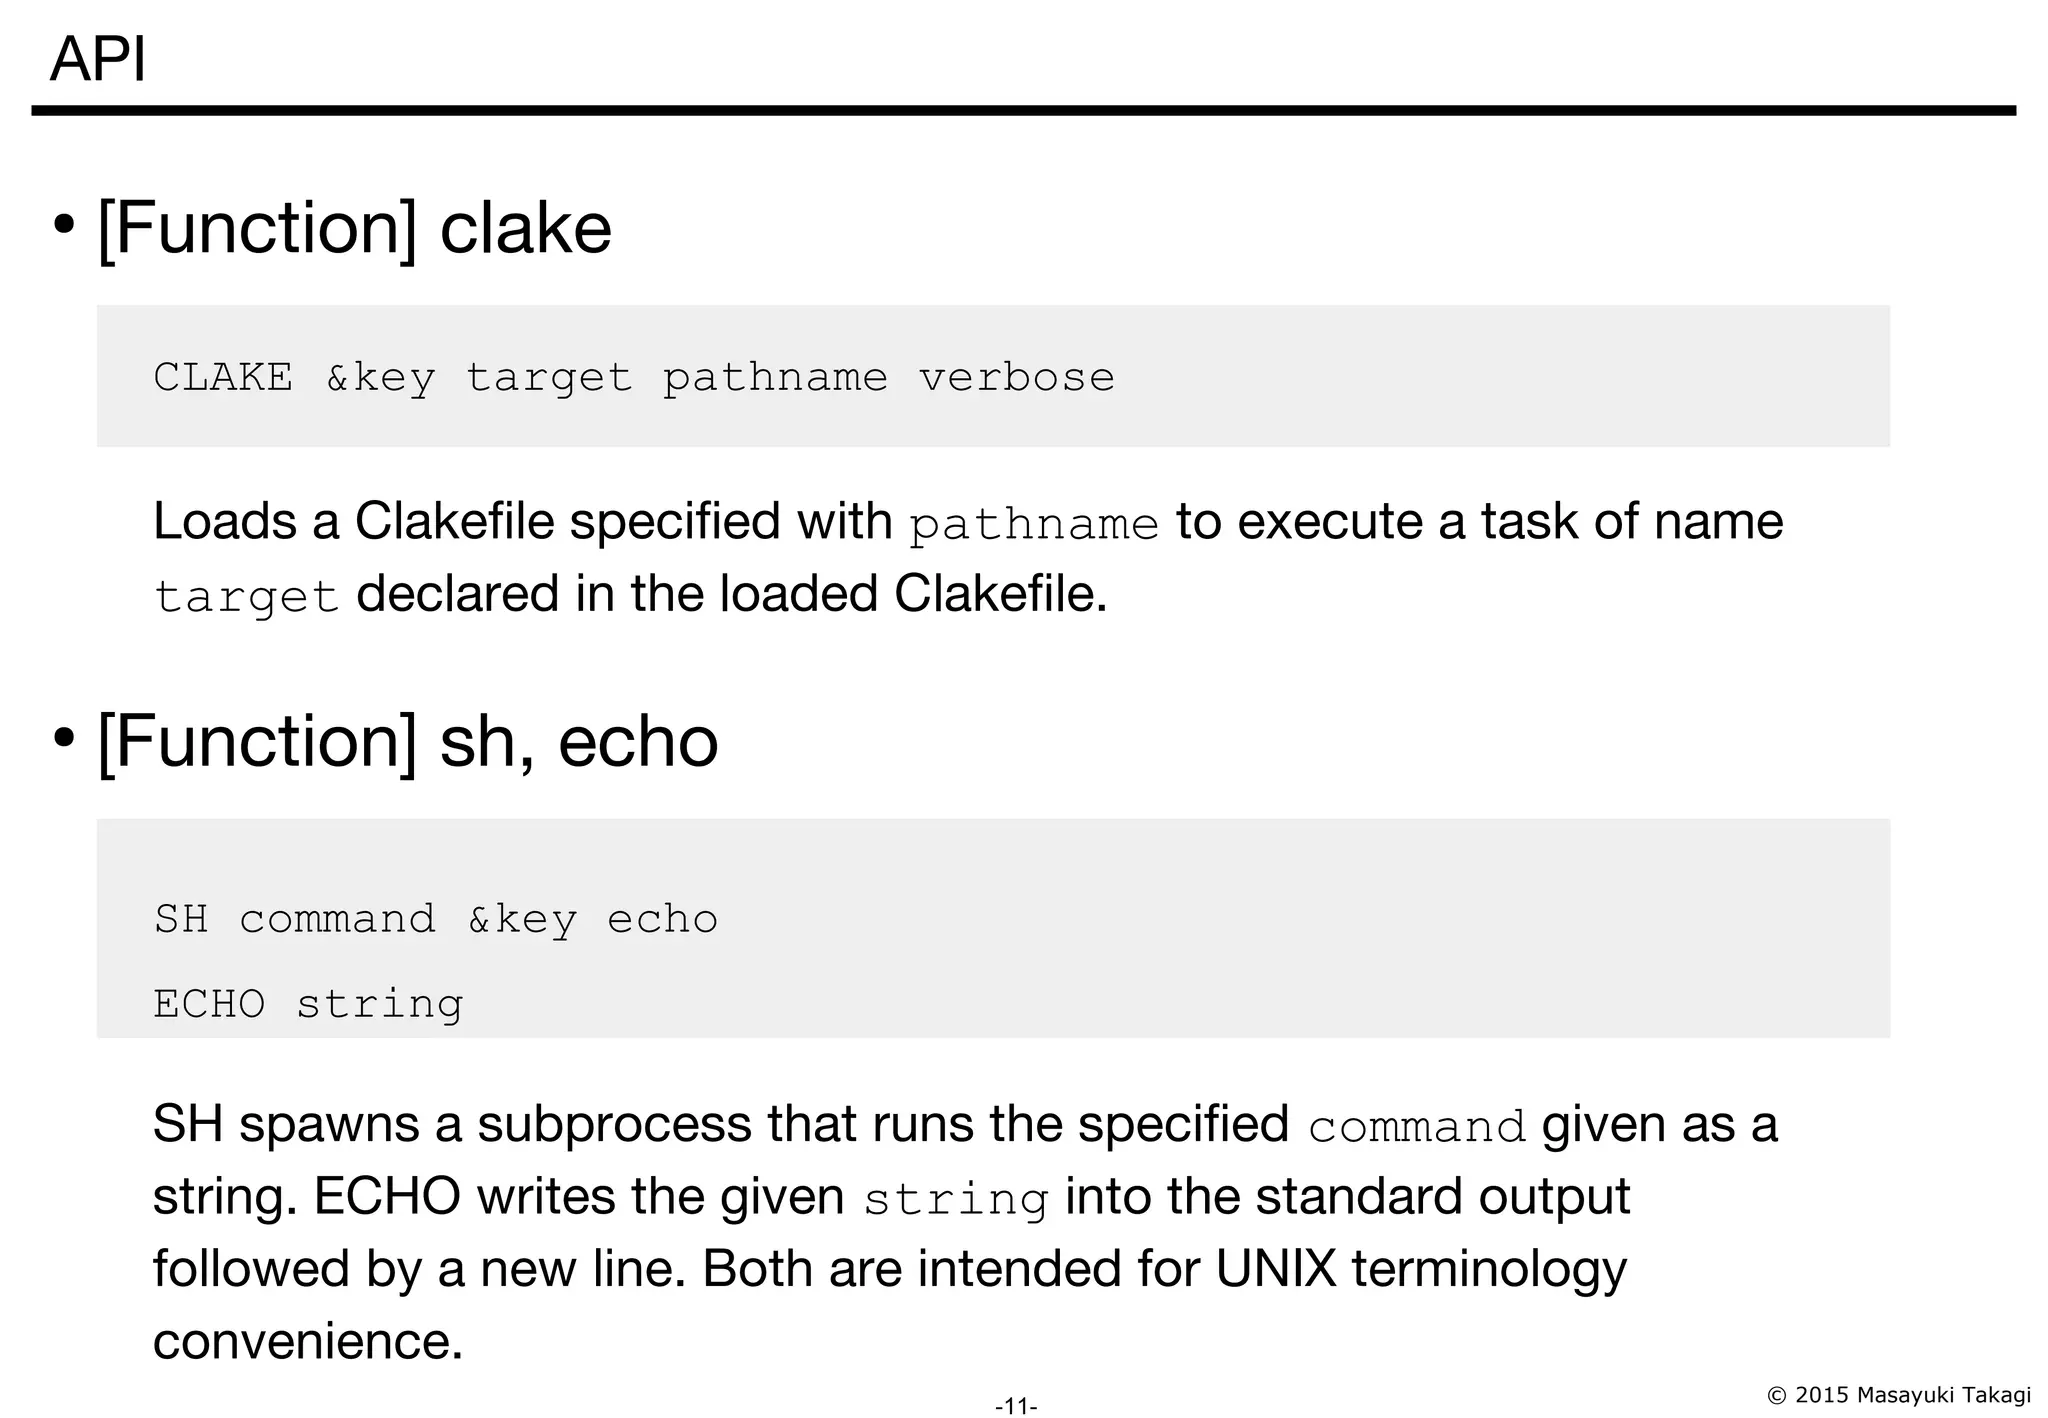
Task: Click the page number -11-
Action: click(1016, 1406)
